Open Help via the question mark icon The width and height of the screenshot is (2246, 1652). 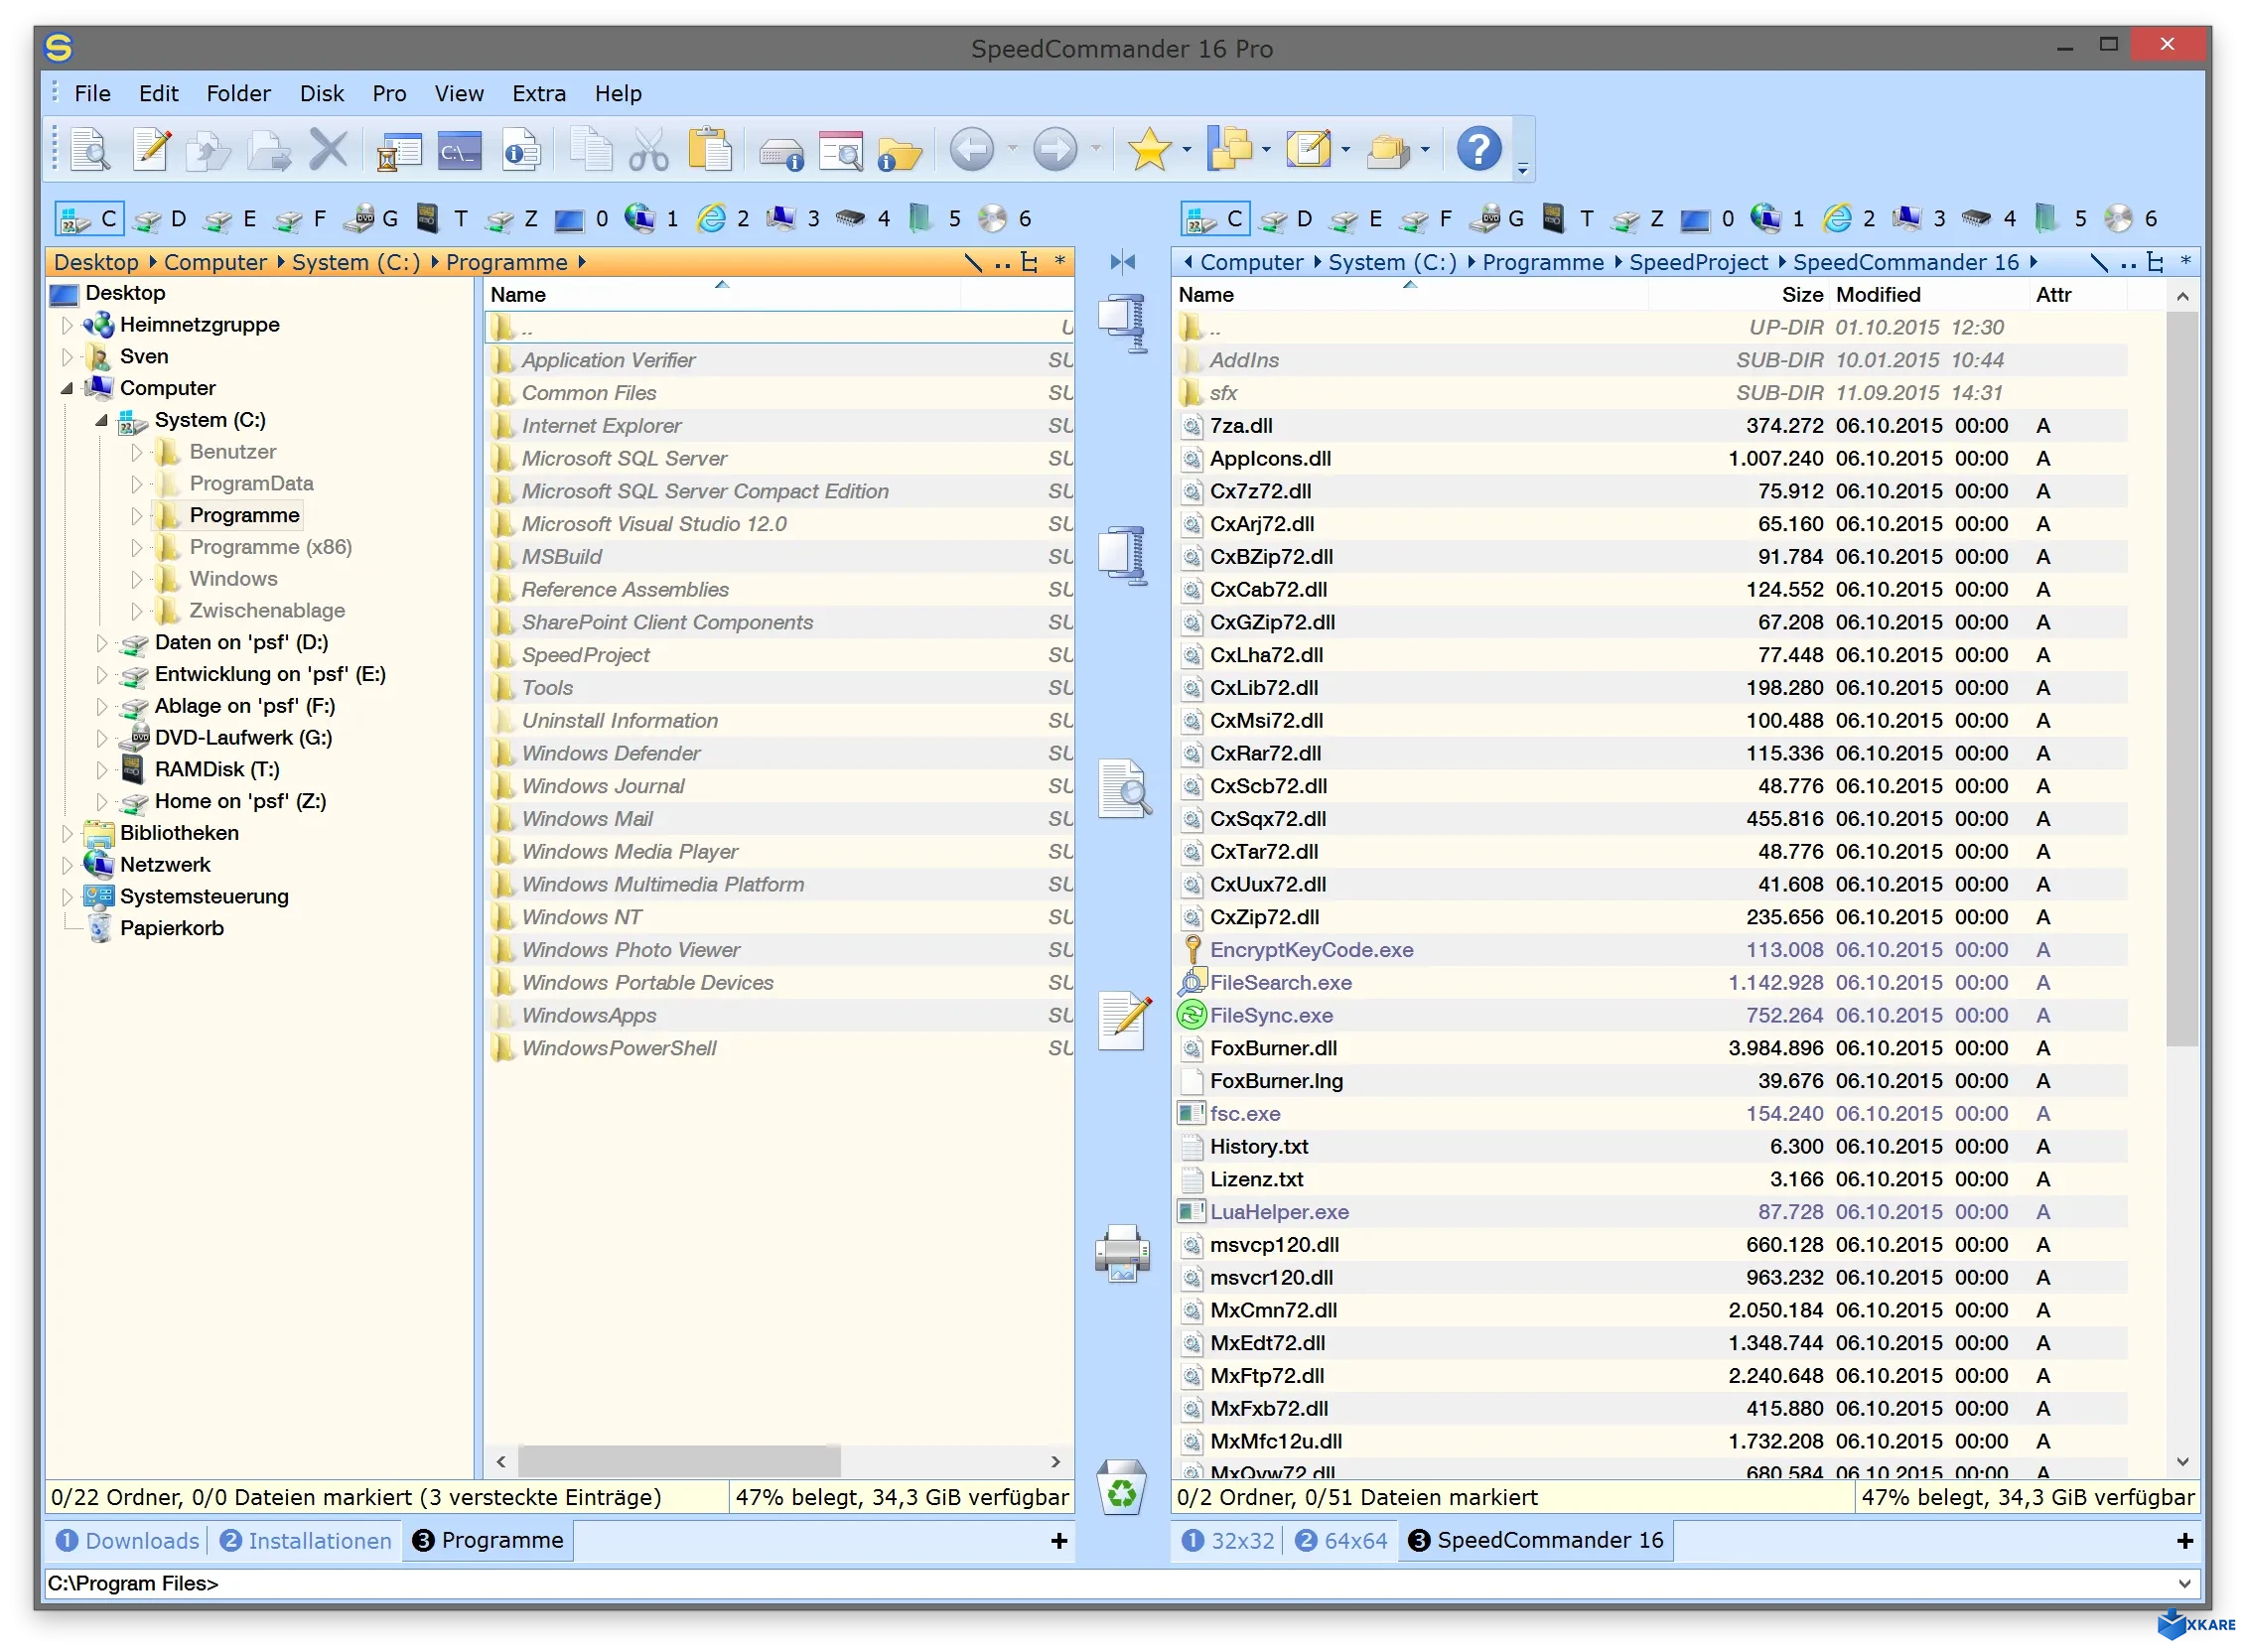pyautogui.click(x=1478, y=150)
